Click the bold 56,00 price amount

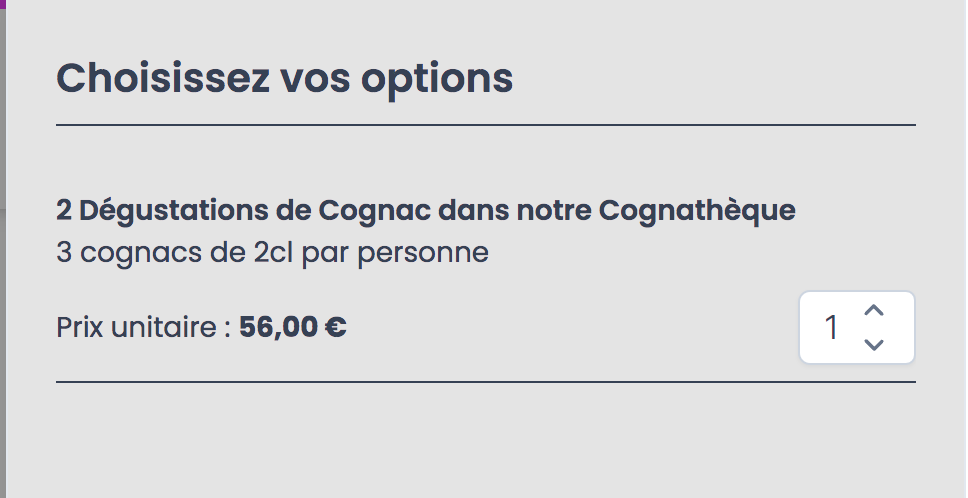[278, 326]
